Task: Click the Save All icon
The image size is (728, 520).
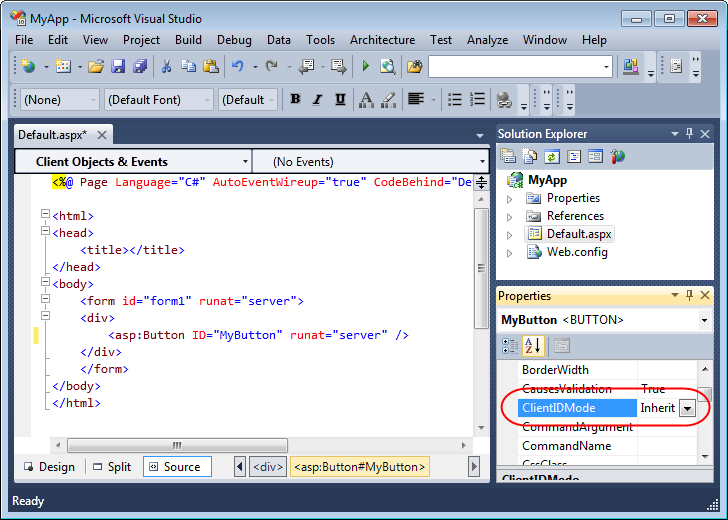Action: click(x=140, y=66)
